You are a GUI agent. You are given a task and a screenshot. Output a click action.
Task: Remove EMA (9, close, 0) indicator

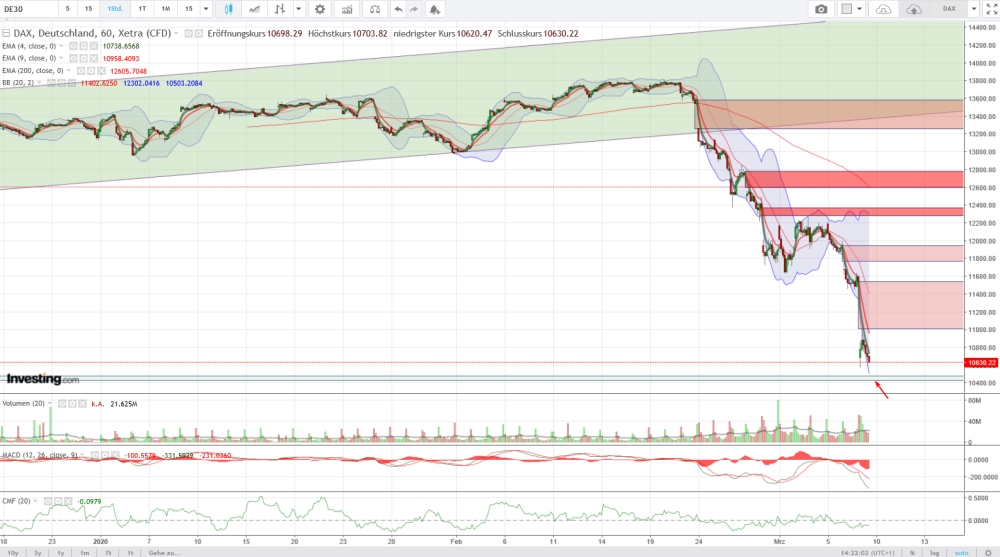94,58
